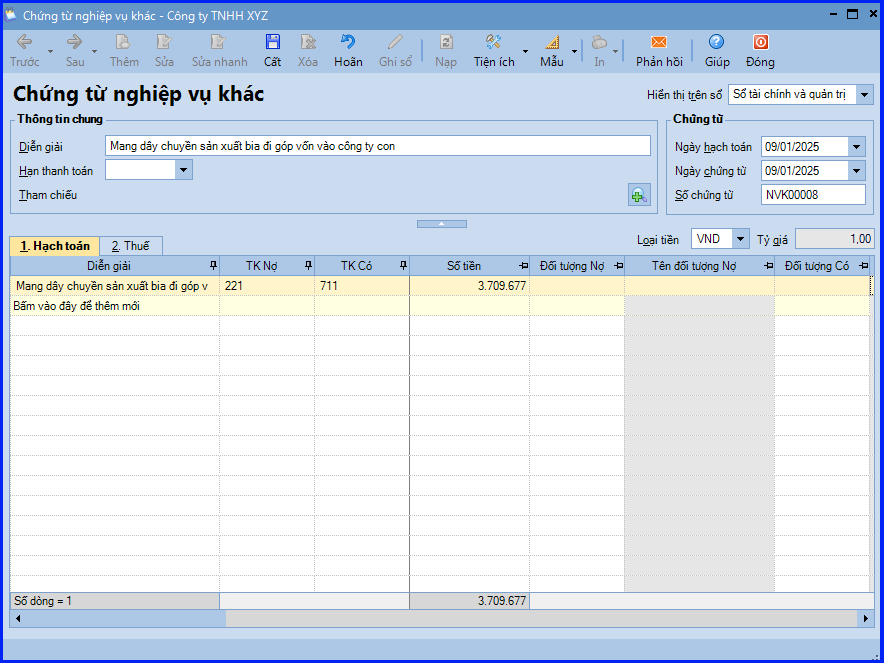Open the Hạn thanh toán dropdown
The image size is (884, 663).
pyautogui.click(x=183, y=170)
